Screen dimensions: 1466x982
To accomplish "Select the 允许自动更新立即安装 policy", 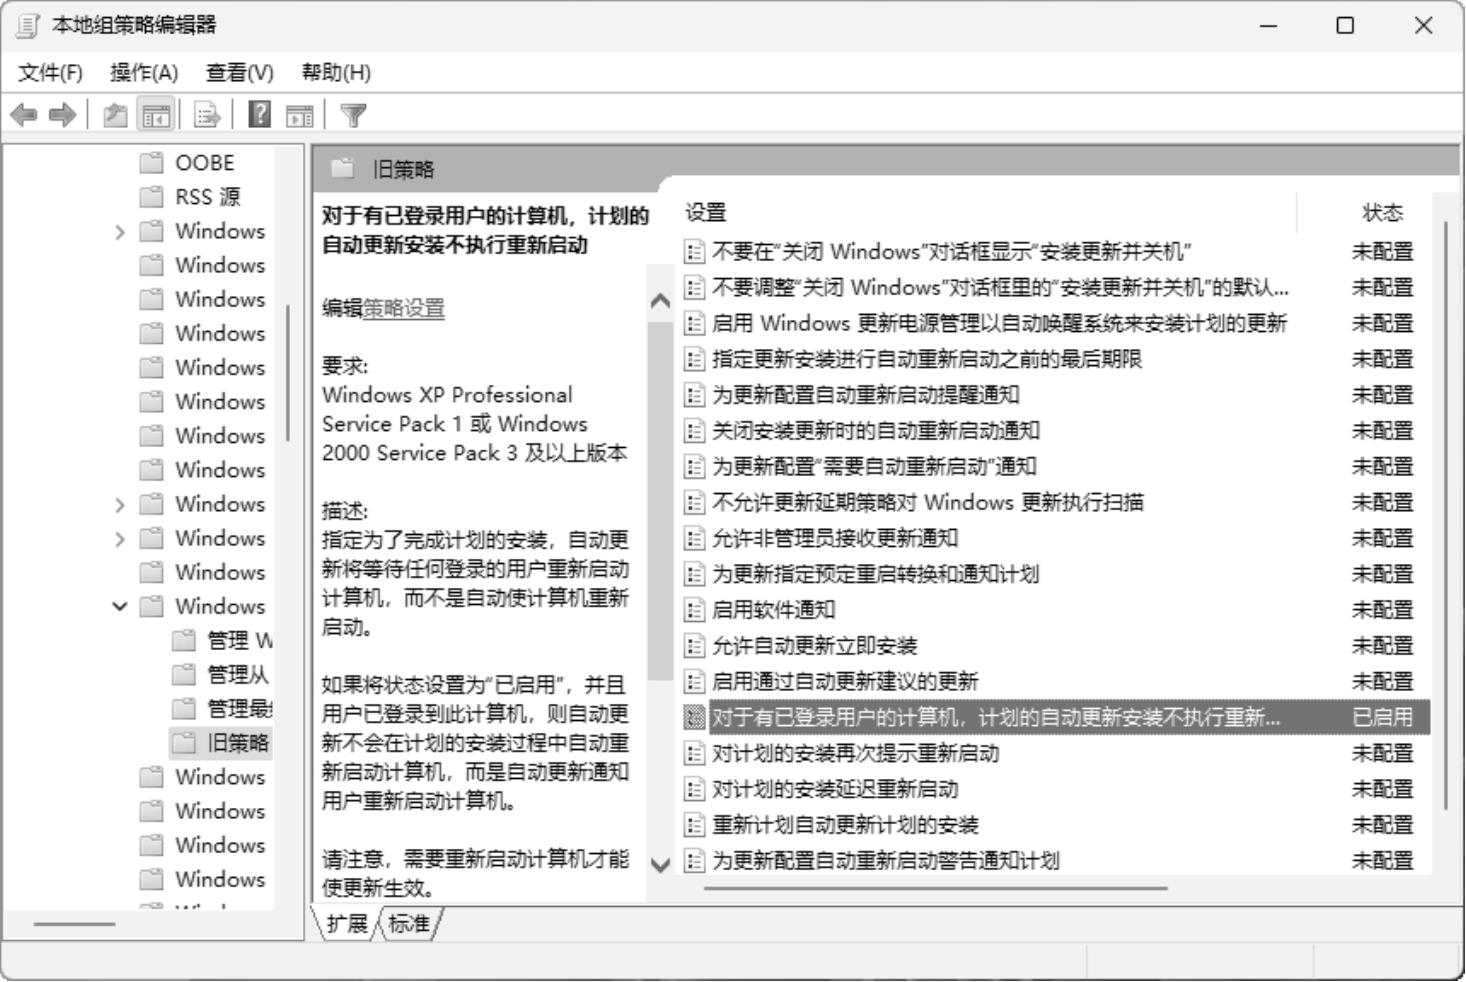I will tap(814, 646).
